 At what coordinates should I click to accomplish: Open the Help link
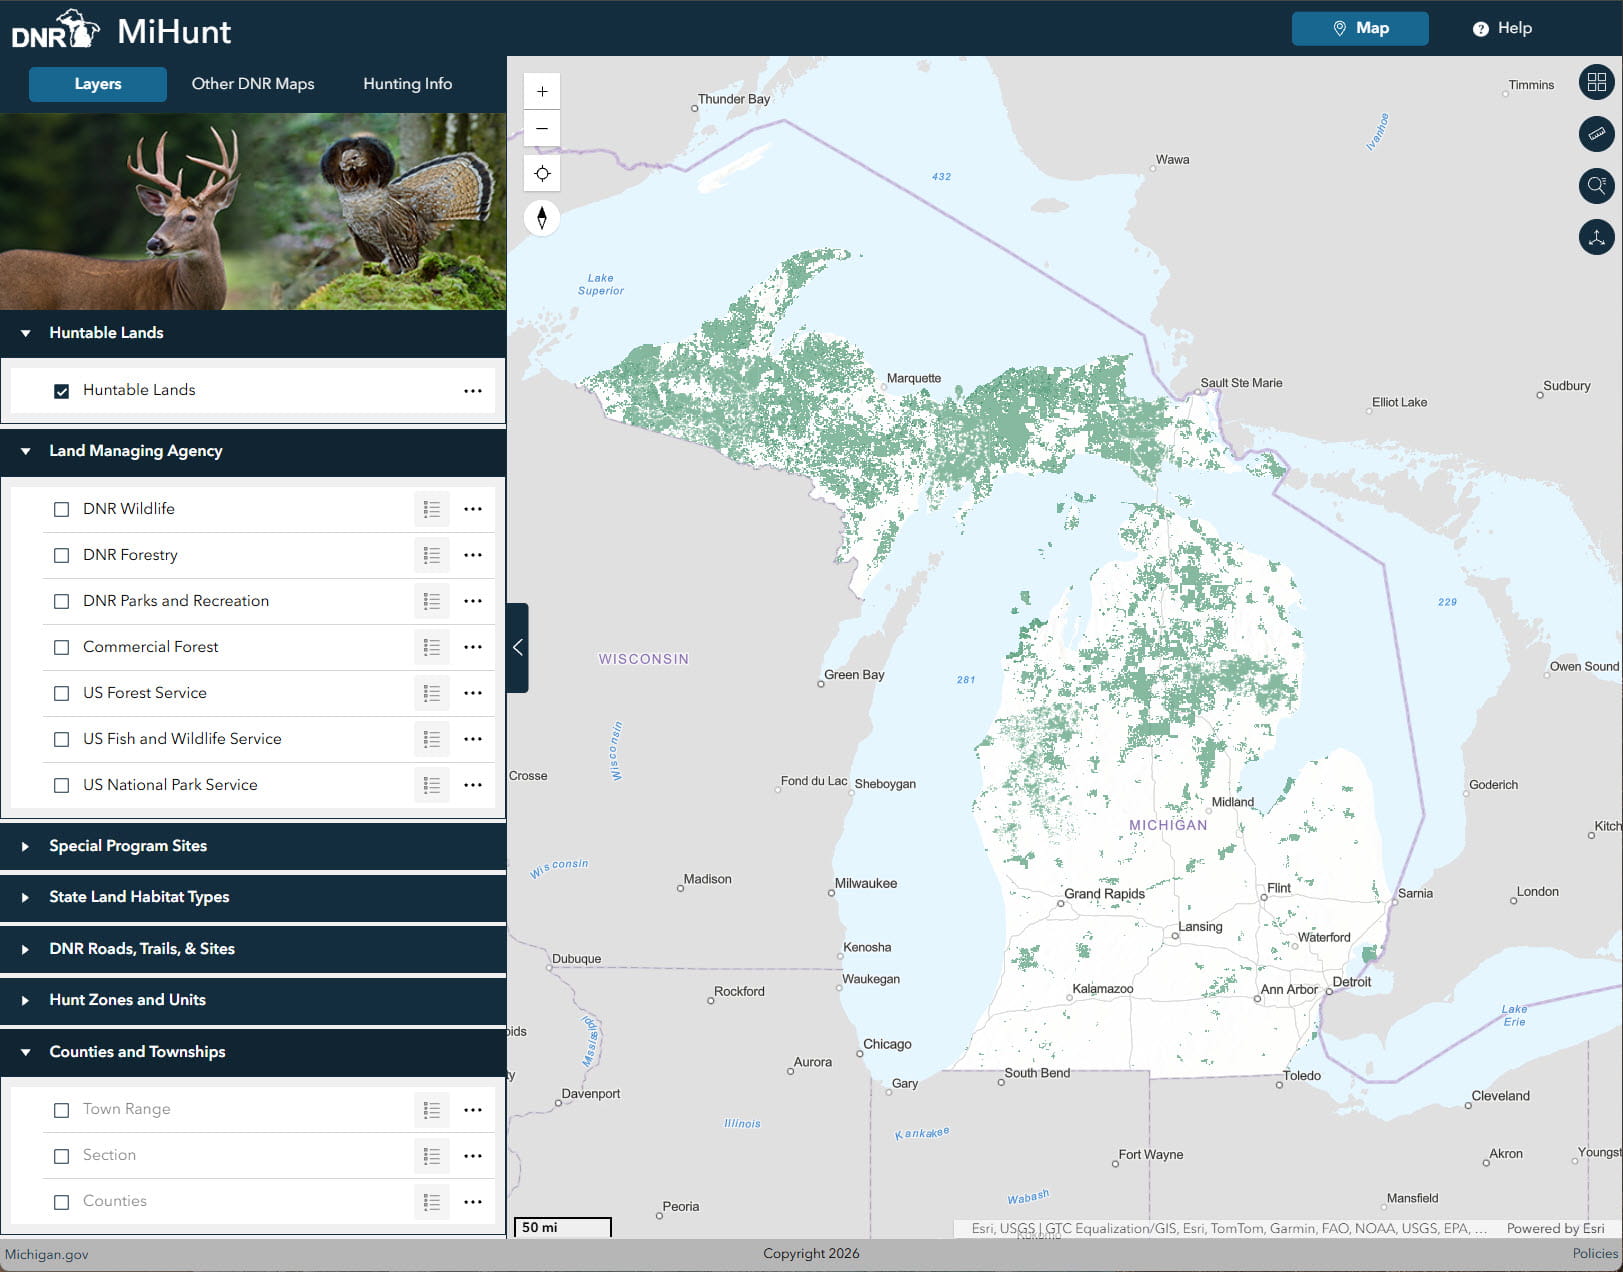[x=1502, y=28]
